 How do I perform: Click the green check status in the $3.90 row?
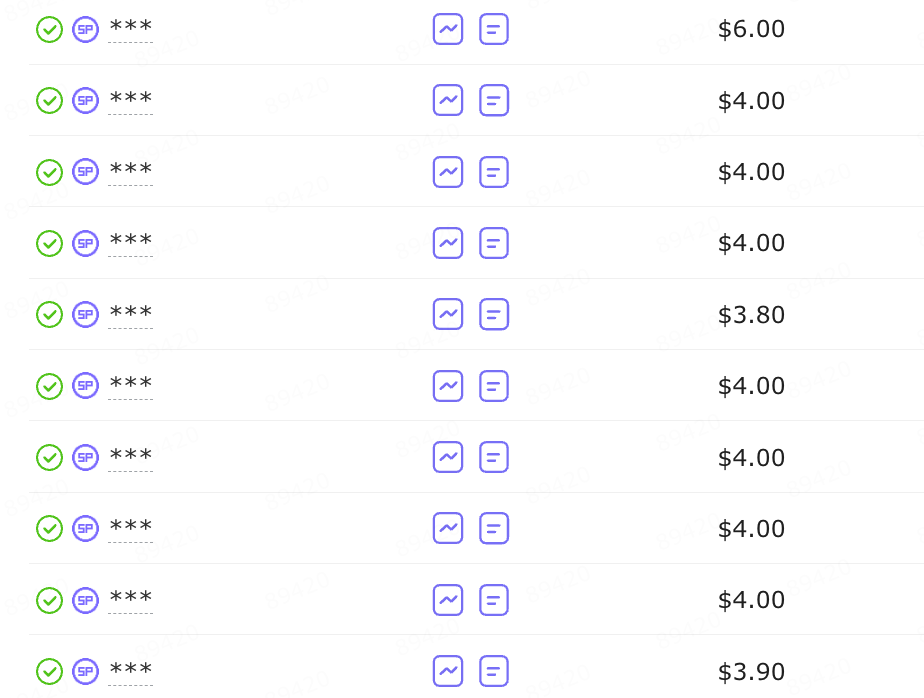click(x=50, y=671)
